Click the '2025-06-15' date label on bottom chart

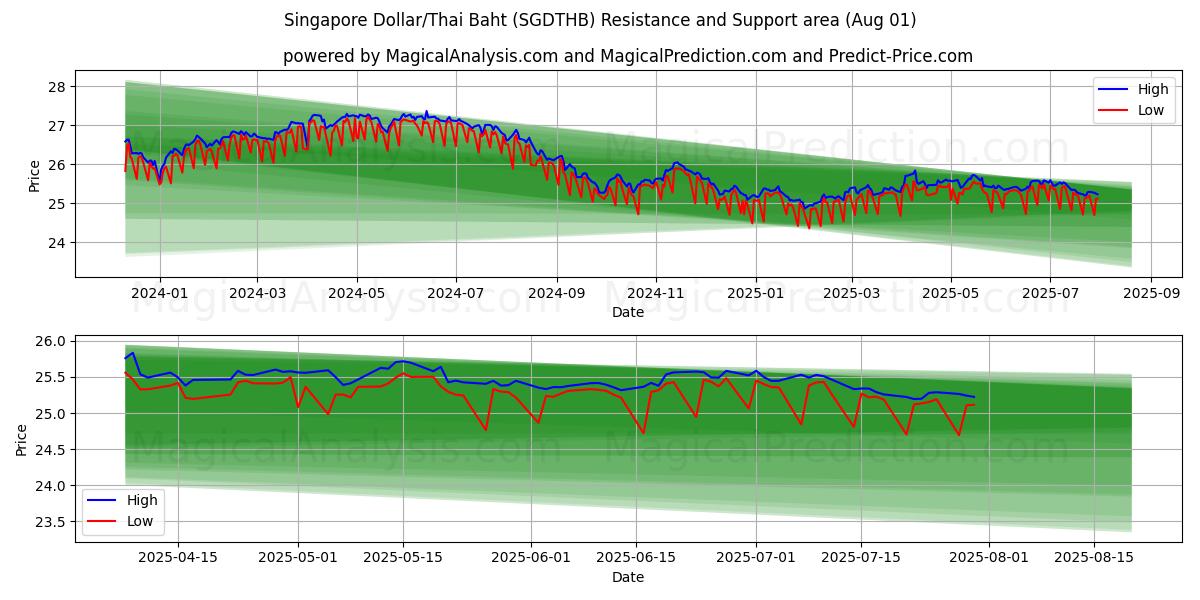point(637,558)
